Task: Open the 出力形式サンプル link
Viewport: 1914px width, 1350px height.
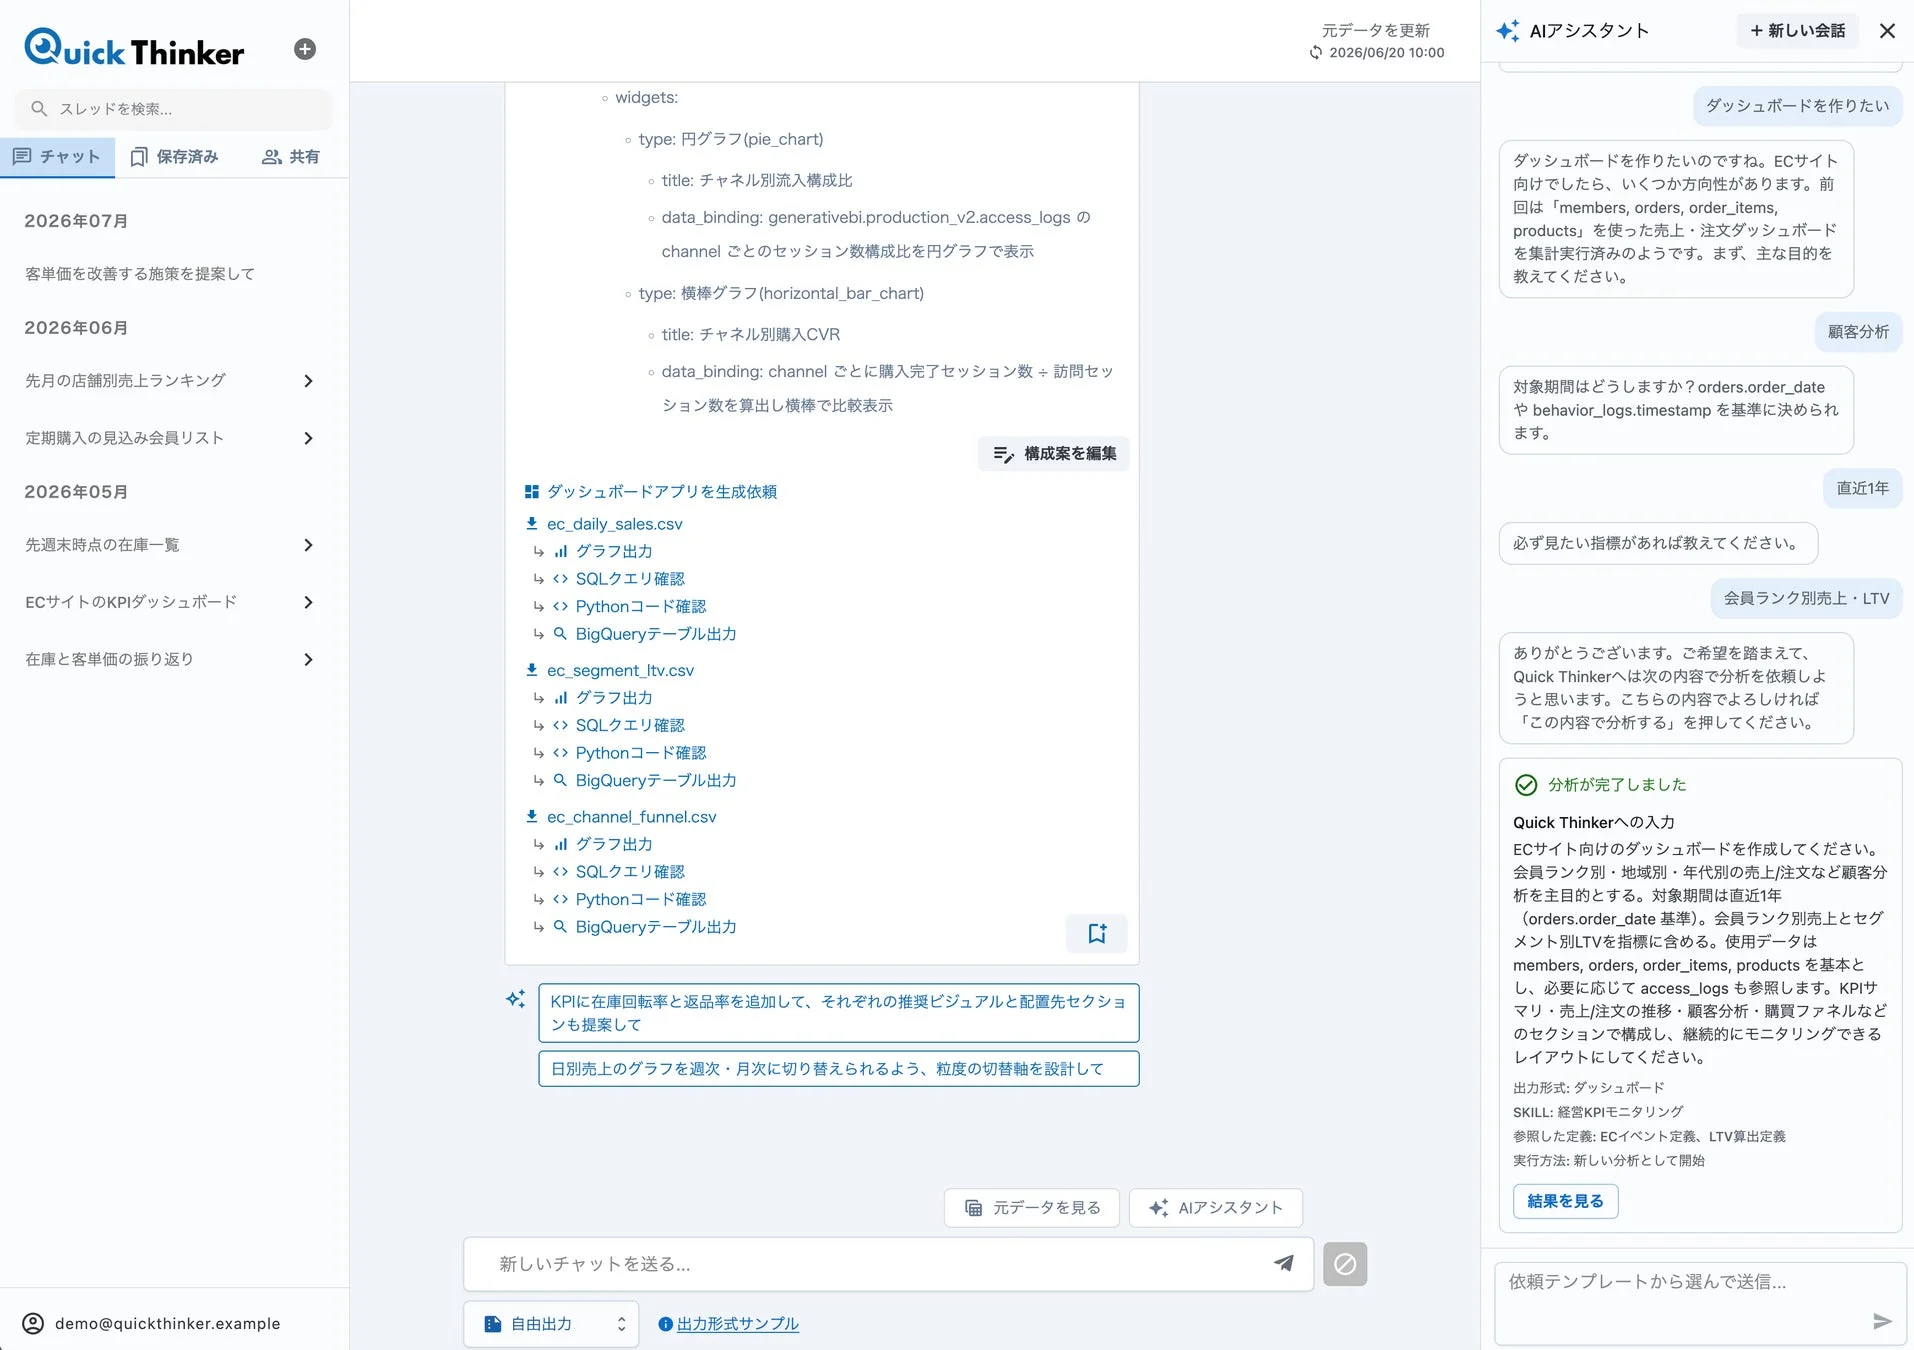Action: (x=737, y=1324)
